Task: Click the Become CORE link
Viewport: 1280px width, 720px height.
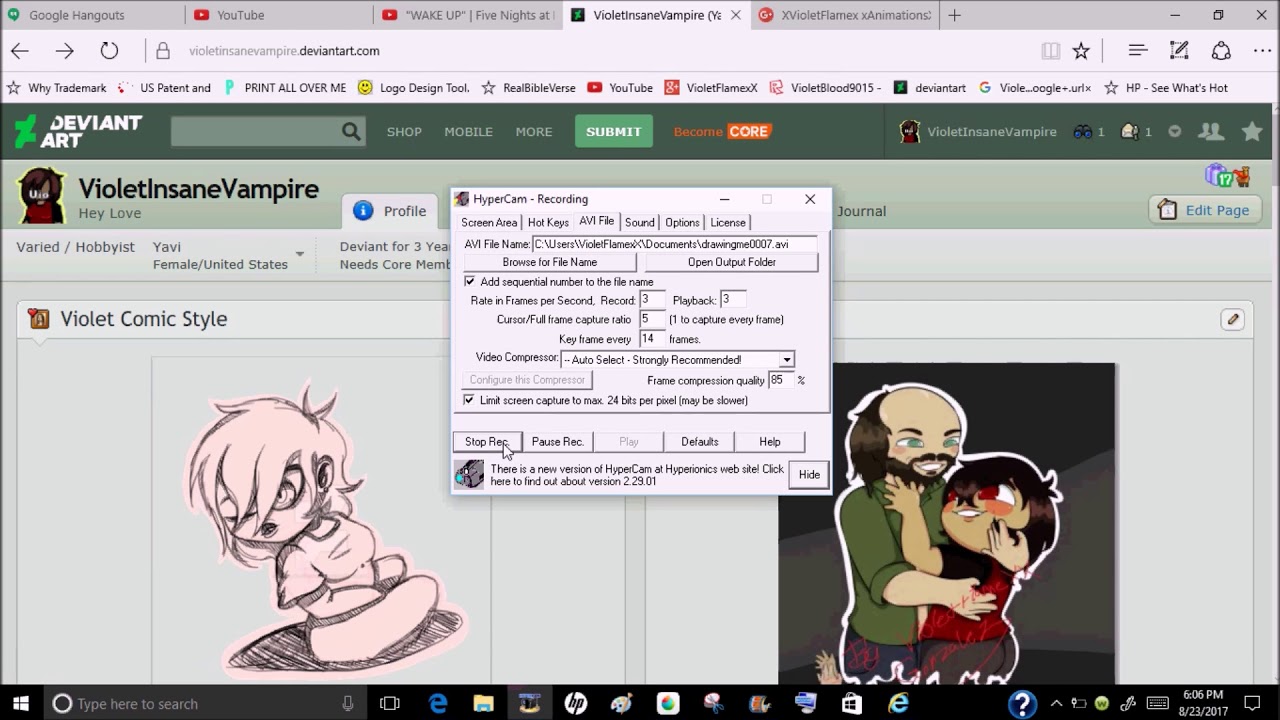Action: click(722, 131)
